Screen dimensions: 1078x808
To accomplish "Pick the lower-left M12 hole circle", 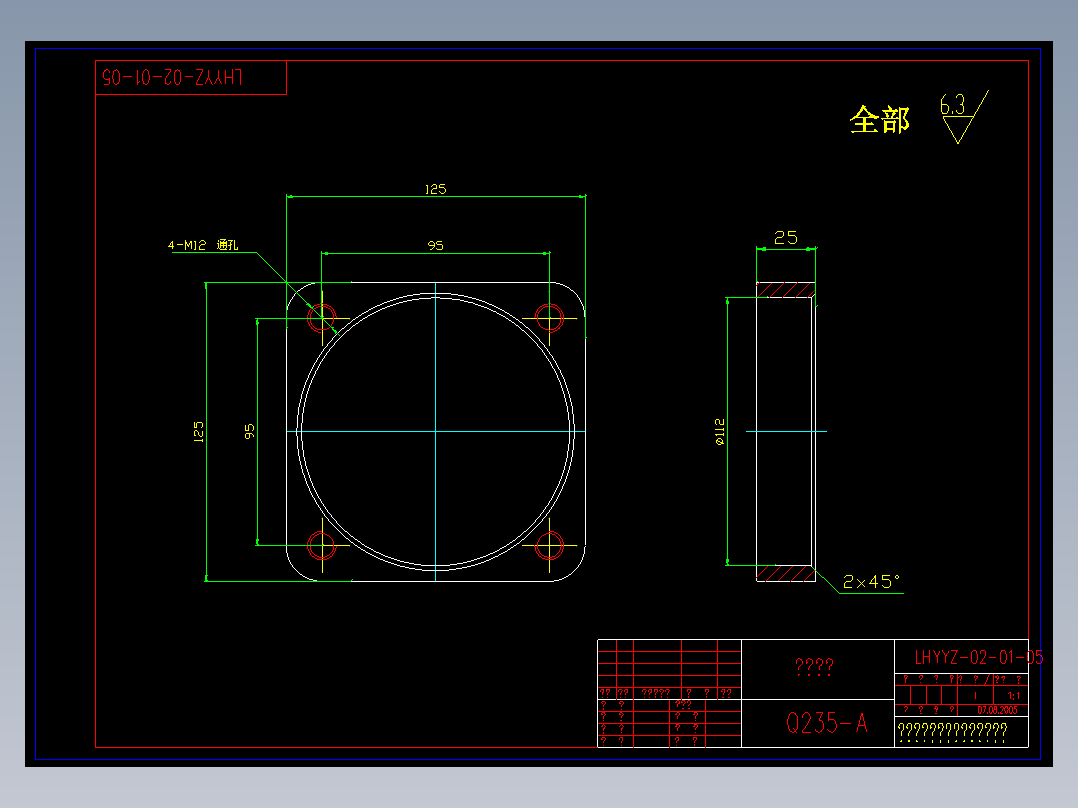I will point(321,545).
